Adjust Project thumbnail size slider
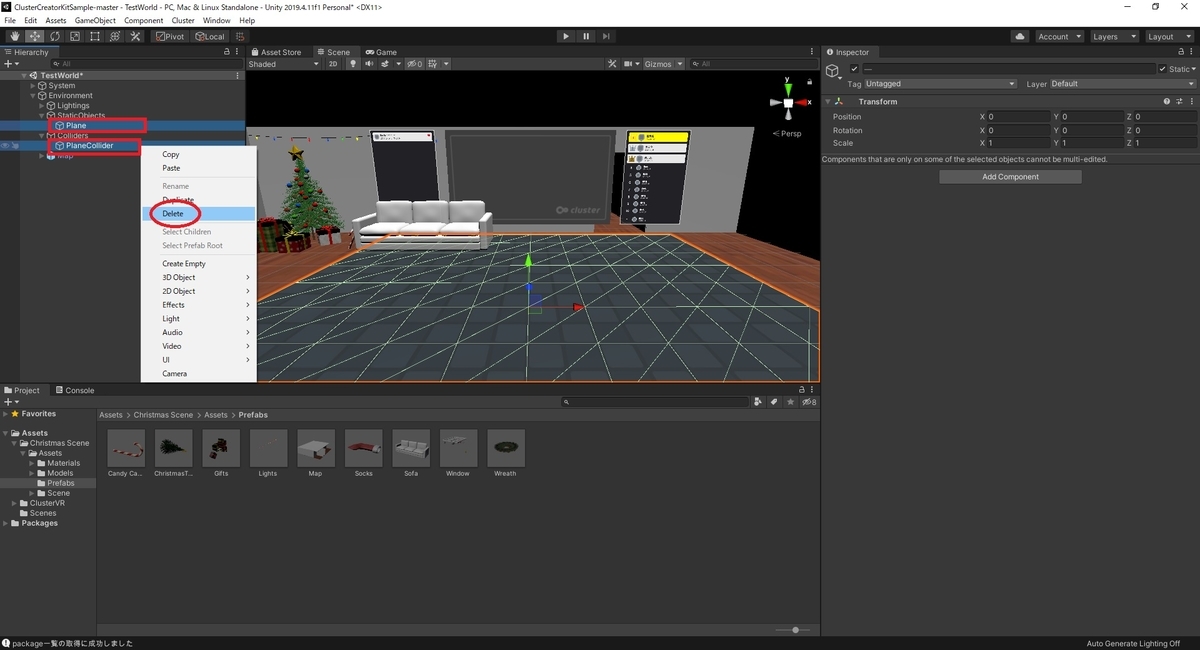Image resolution: width=1200 pixels, height=650 pixels. (795, 630)
